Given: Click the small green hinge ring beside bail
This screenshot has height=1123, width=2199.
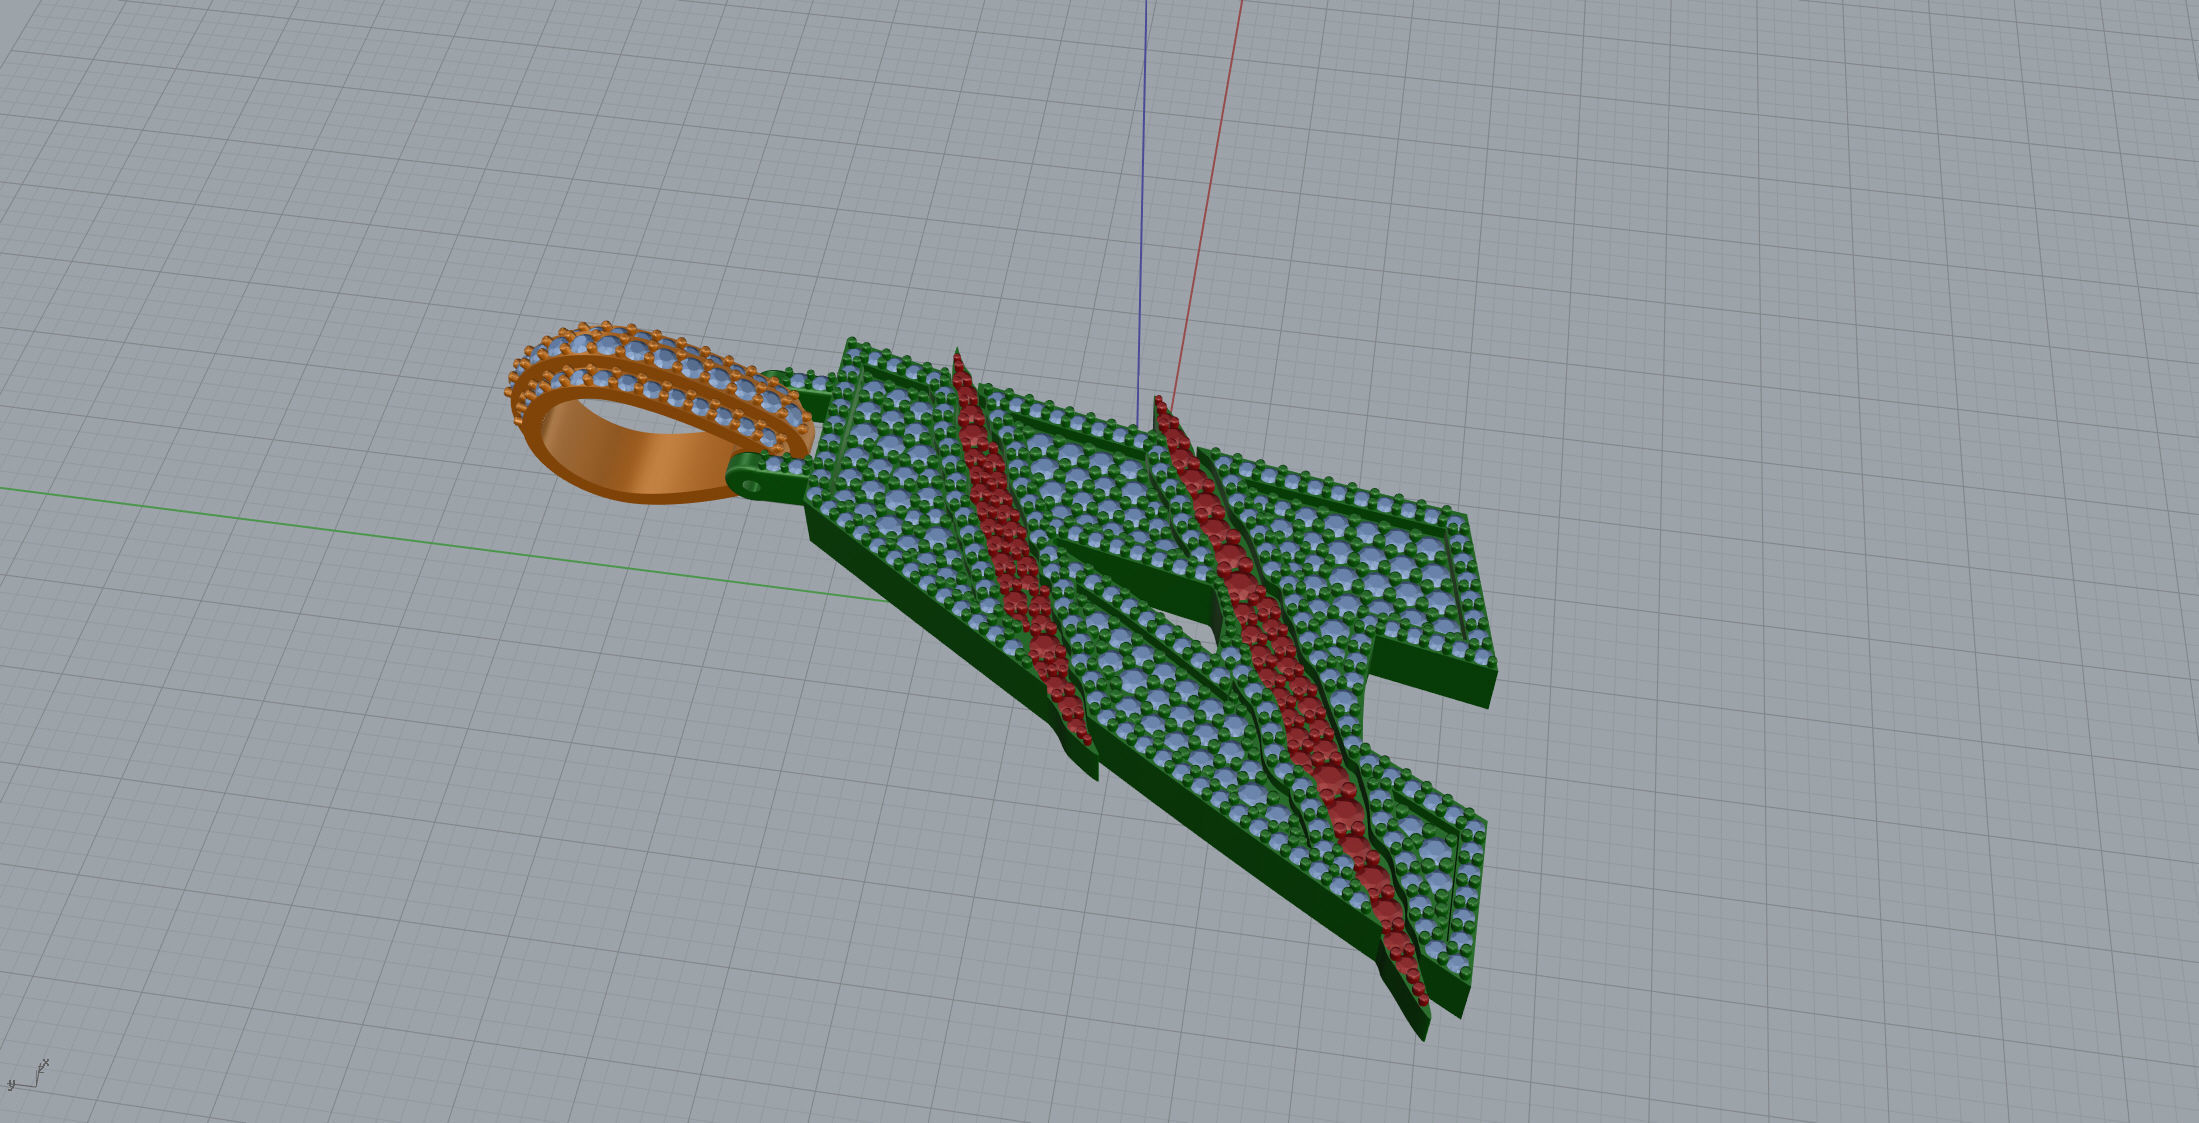Looking at the screenshot, I should 766,481.
